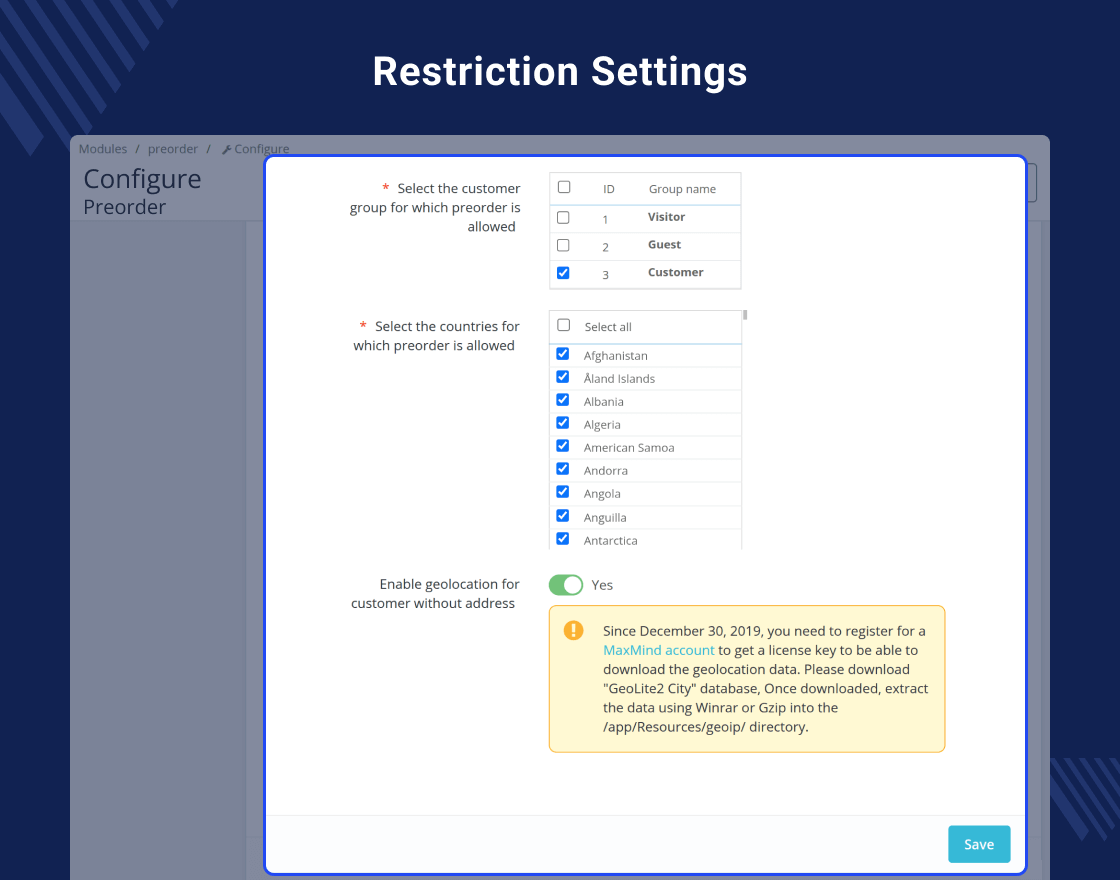
Task: Uncheck the Antarctica checkbox
Action: tap(563, 539)
